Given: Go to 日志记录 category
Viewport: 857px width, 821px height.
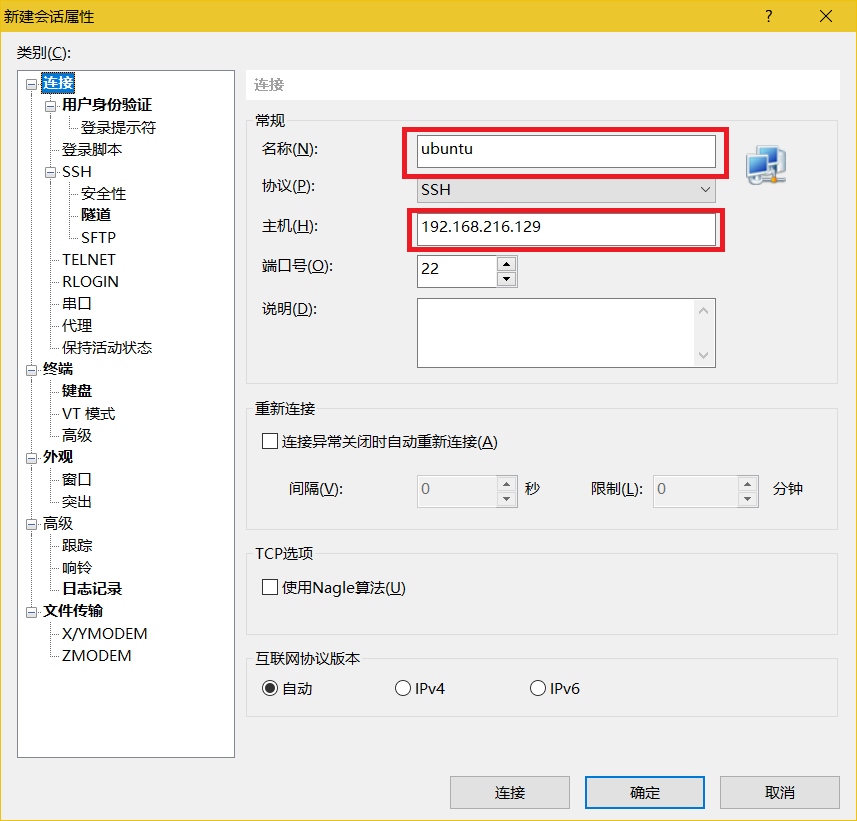Looking at the screenshot, I should click(x=92, y=589).
